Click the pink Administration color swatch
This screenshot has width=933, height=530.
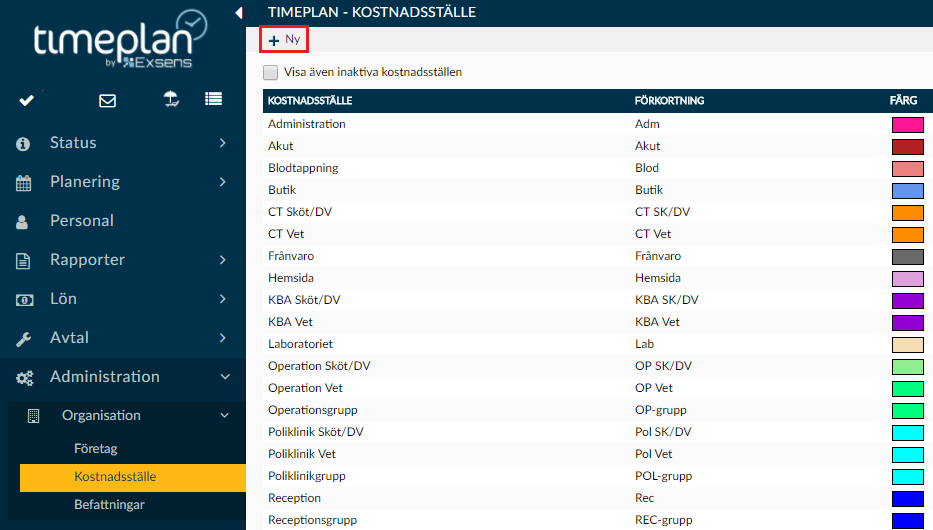pos(907,124)
